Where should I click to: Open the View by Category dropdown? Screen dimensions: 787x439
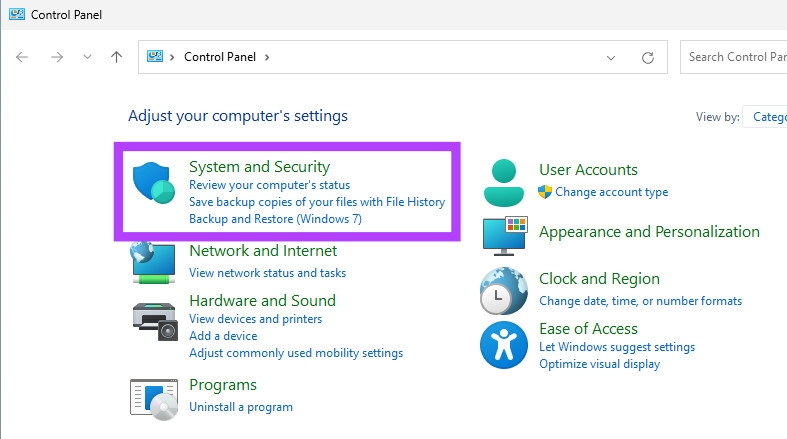point(764,117)
